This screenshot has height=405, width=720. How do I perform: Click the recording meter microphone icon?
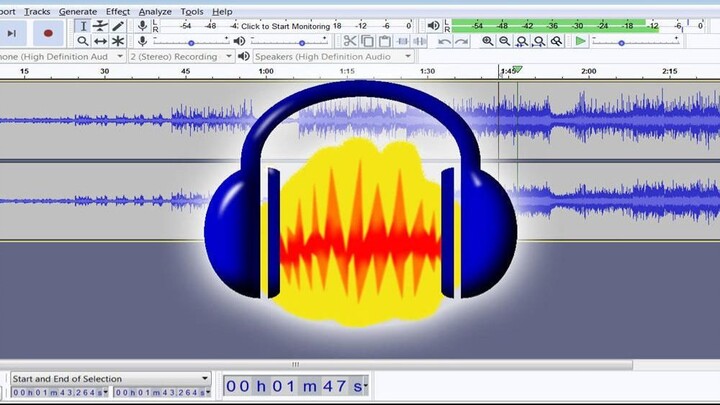143,26
